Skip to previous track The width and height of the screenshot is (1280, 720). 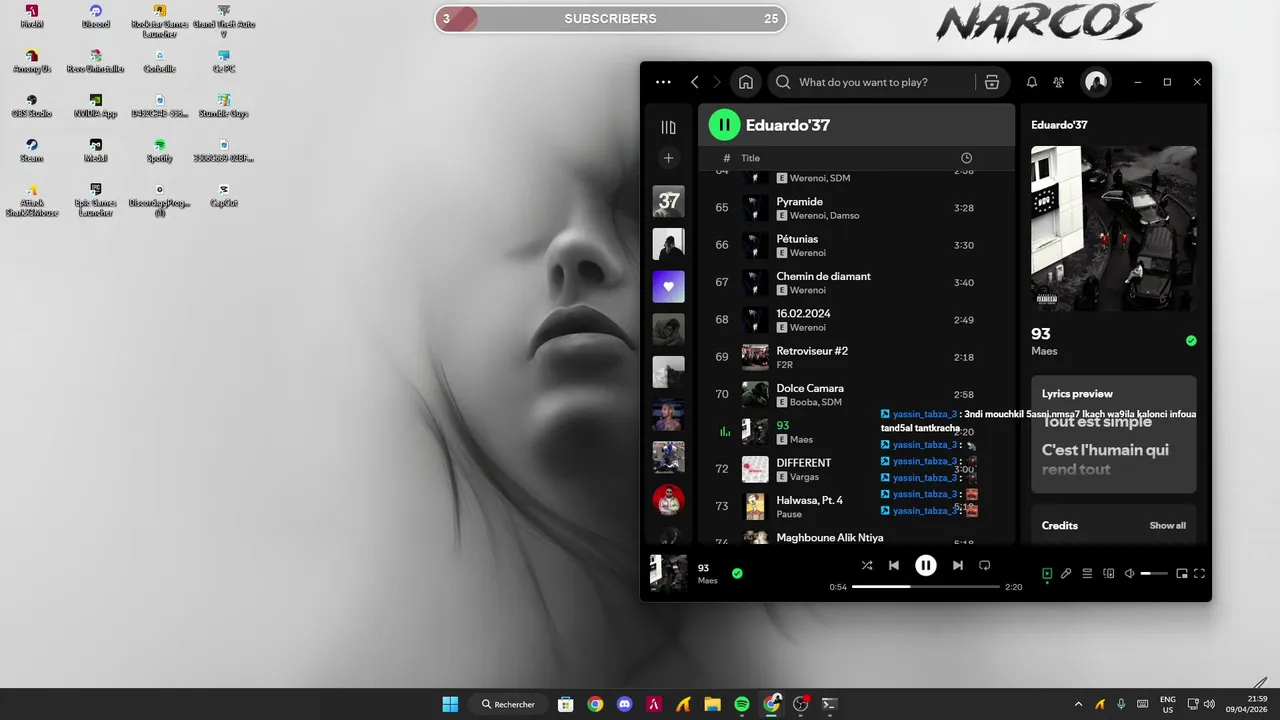coord(894,565)
